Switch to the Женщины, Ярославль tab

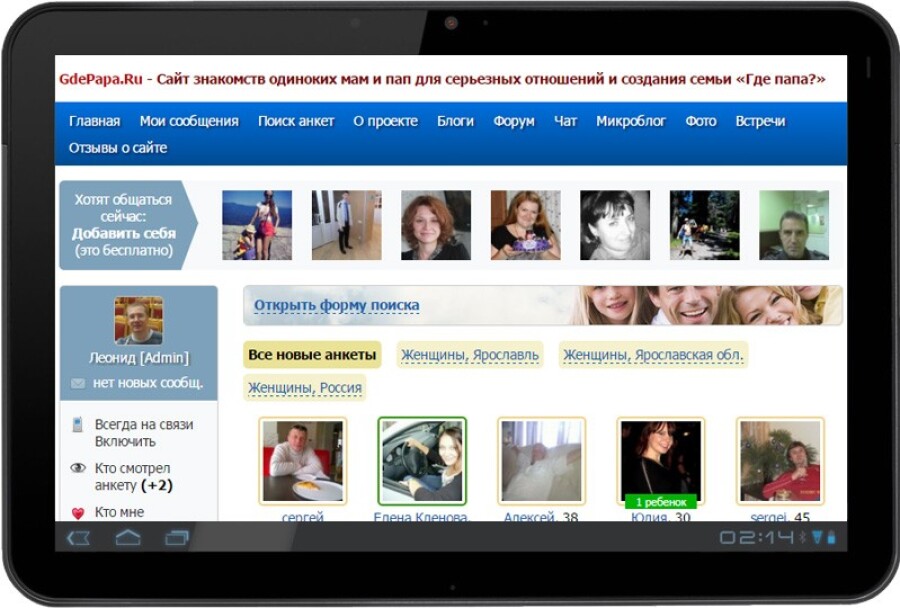(x=469, y=355)
